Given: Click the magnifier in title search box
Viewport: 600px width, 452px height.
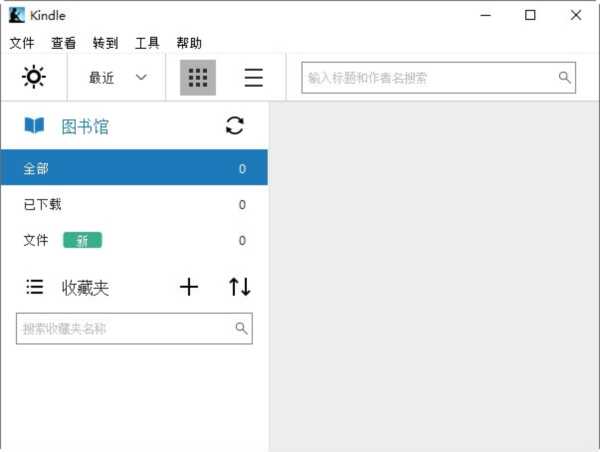Looking at the screenshot, I should (564, 77).
